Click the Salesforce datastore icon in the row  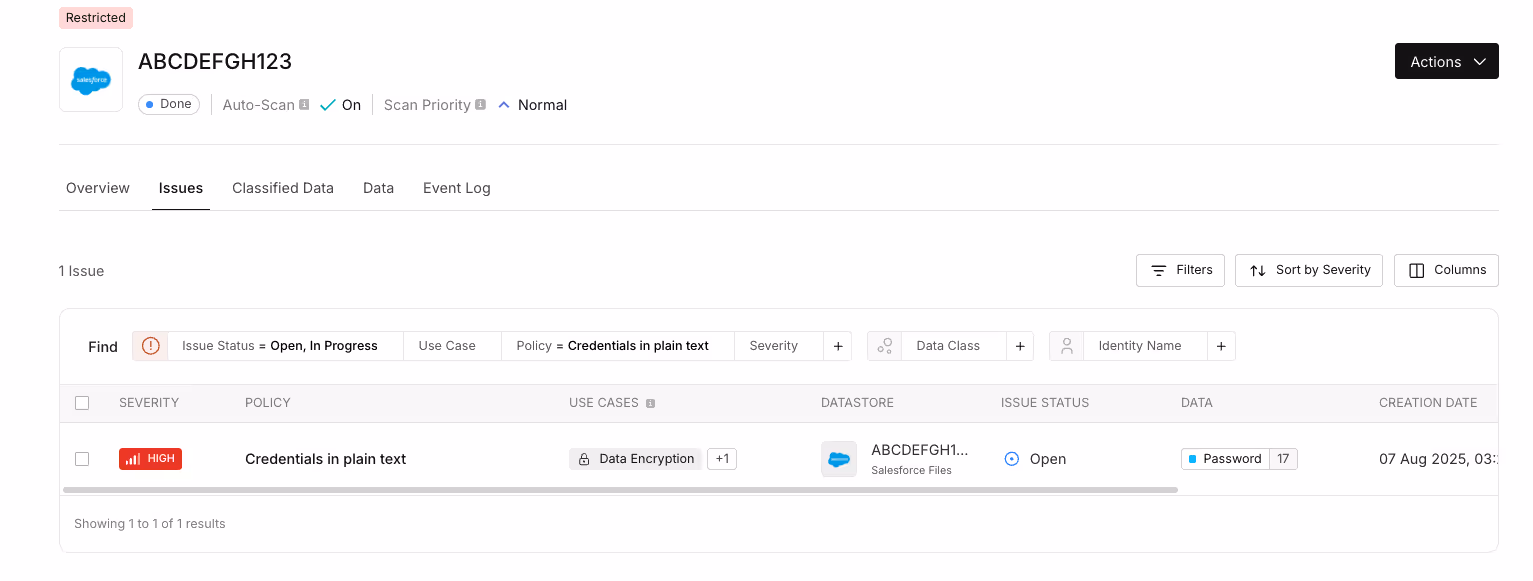click(839, 459)
